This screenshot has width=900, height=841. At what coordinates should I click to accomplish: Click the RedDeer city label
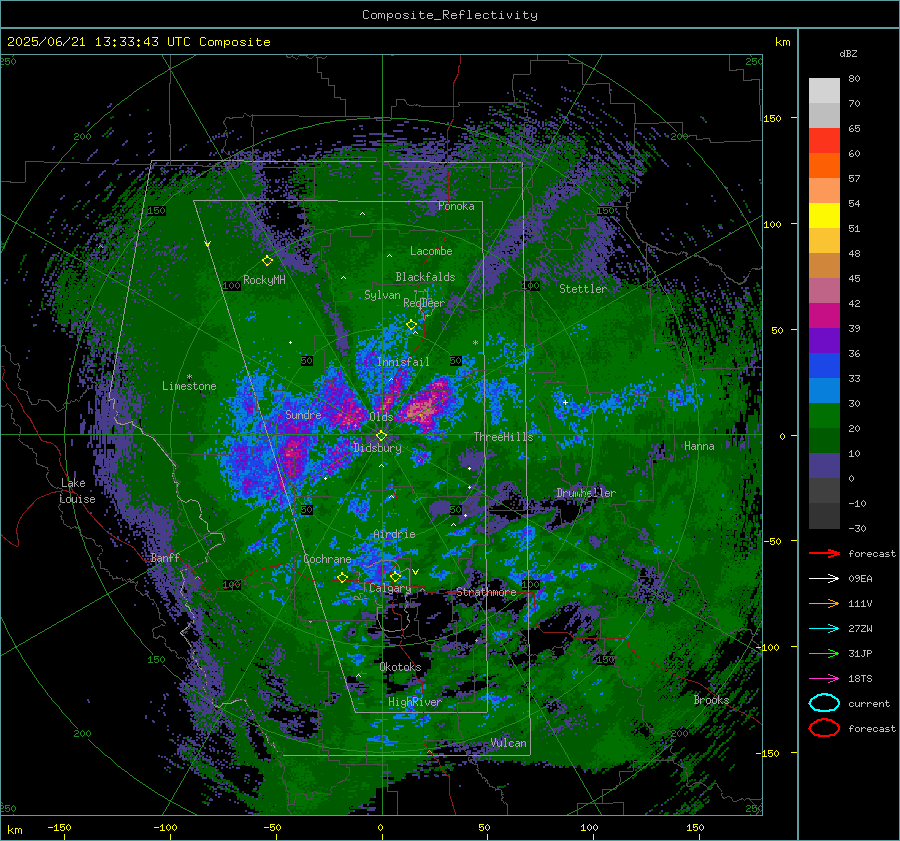click(x=424, y=303)
